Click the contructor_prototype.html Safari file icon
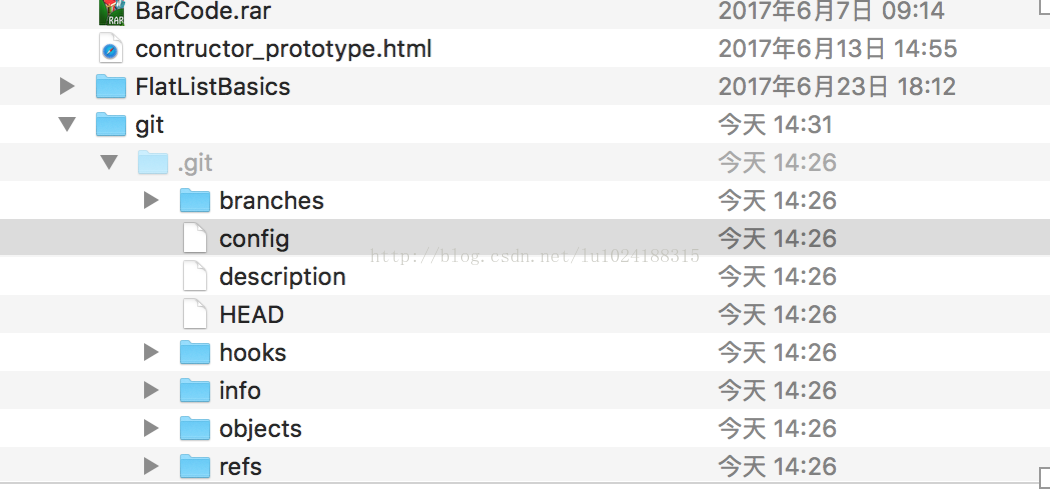The width and height of the screenshot is (1050, 490). tap(110, 49)
